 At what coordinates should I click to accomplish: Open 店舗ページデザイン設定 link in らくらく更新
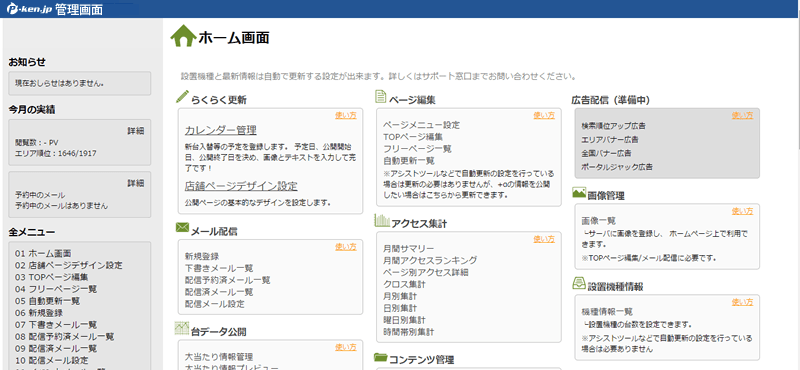pyautogui.click(x=241, y=186)
